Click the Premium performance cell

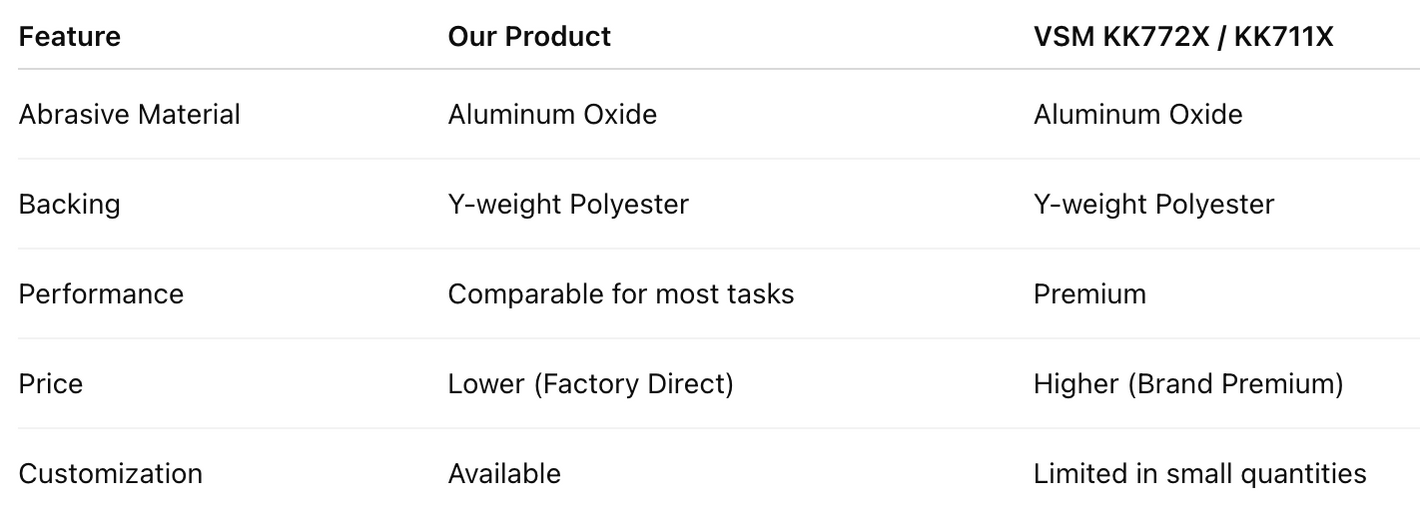pyautogui.click(x=1090, y=294)
